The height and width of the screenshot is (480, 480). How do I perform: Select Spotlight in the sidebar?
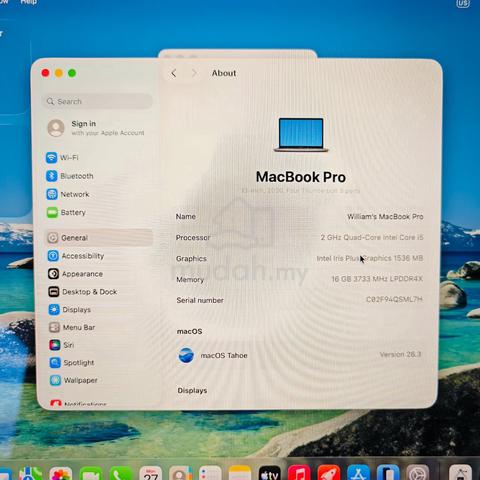[72, 362]
